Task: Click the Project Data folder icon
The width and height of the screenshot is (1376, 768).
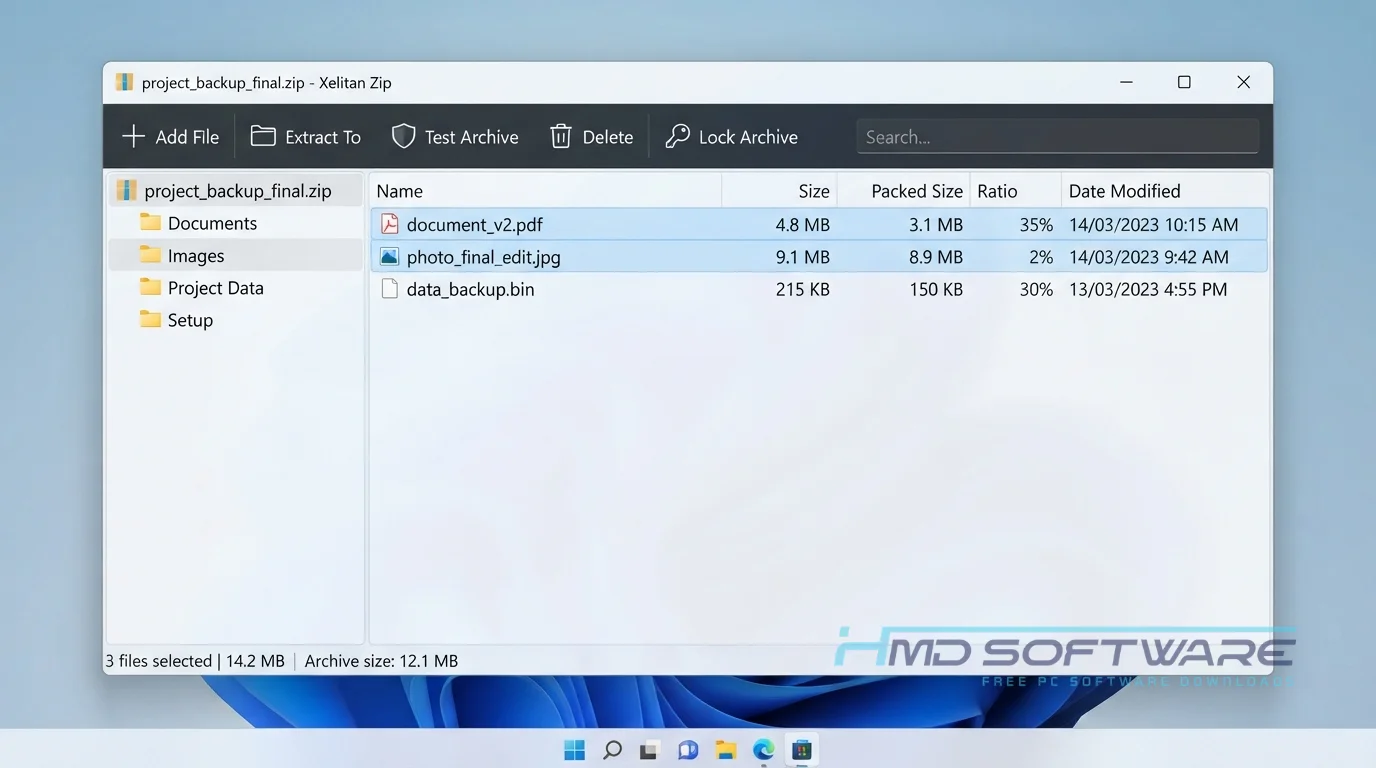Action: 151,287
